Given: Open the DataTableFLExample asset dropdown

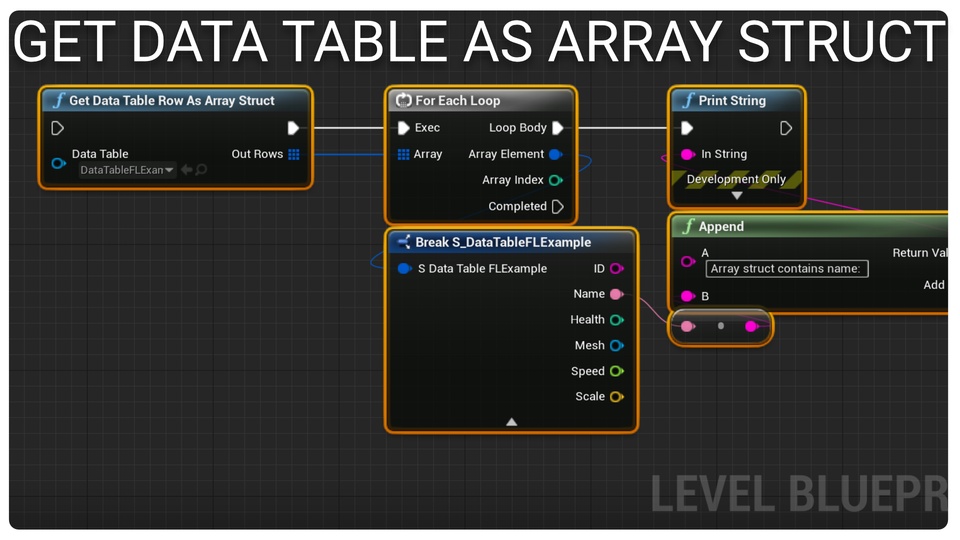Looking at the screenshot, I should [x=127, y=170].
